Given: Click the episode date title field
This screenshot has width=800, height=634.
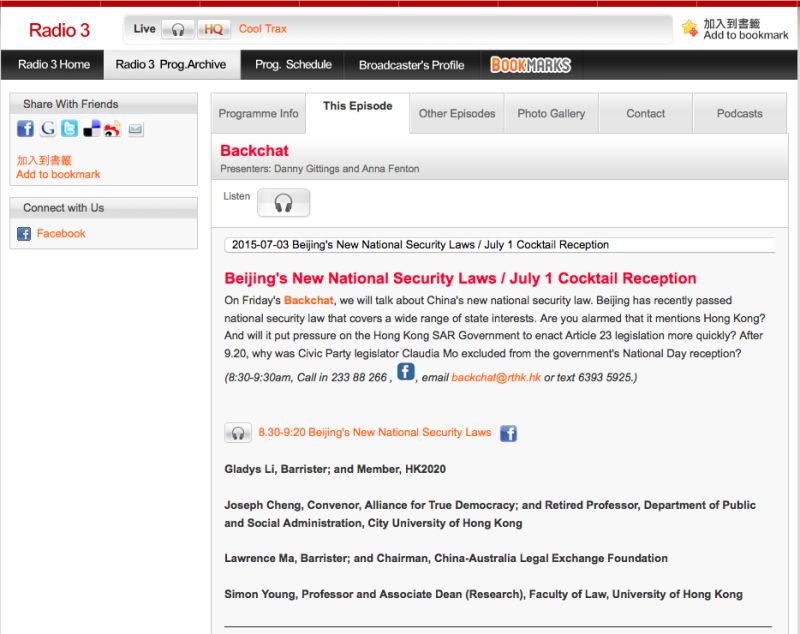Looking at the screenshot, I should click(500, 244).
